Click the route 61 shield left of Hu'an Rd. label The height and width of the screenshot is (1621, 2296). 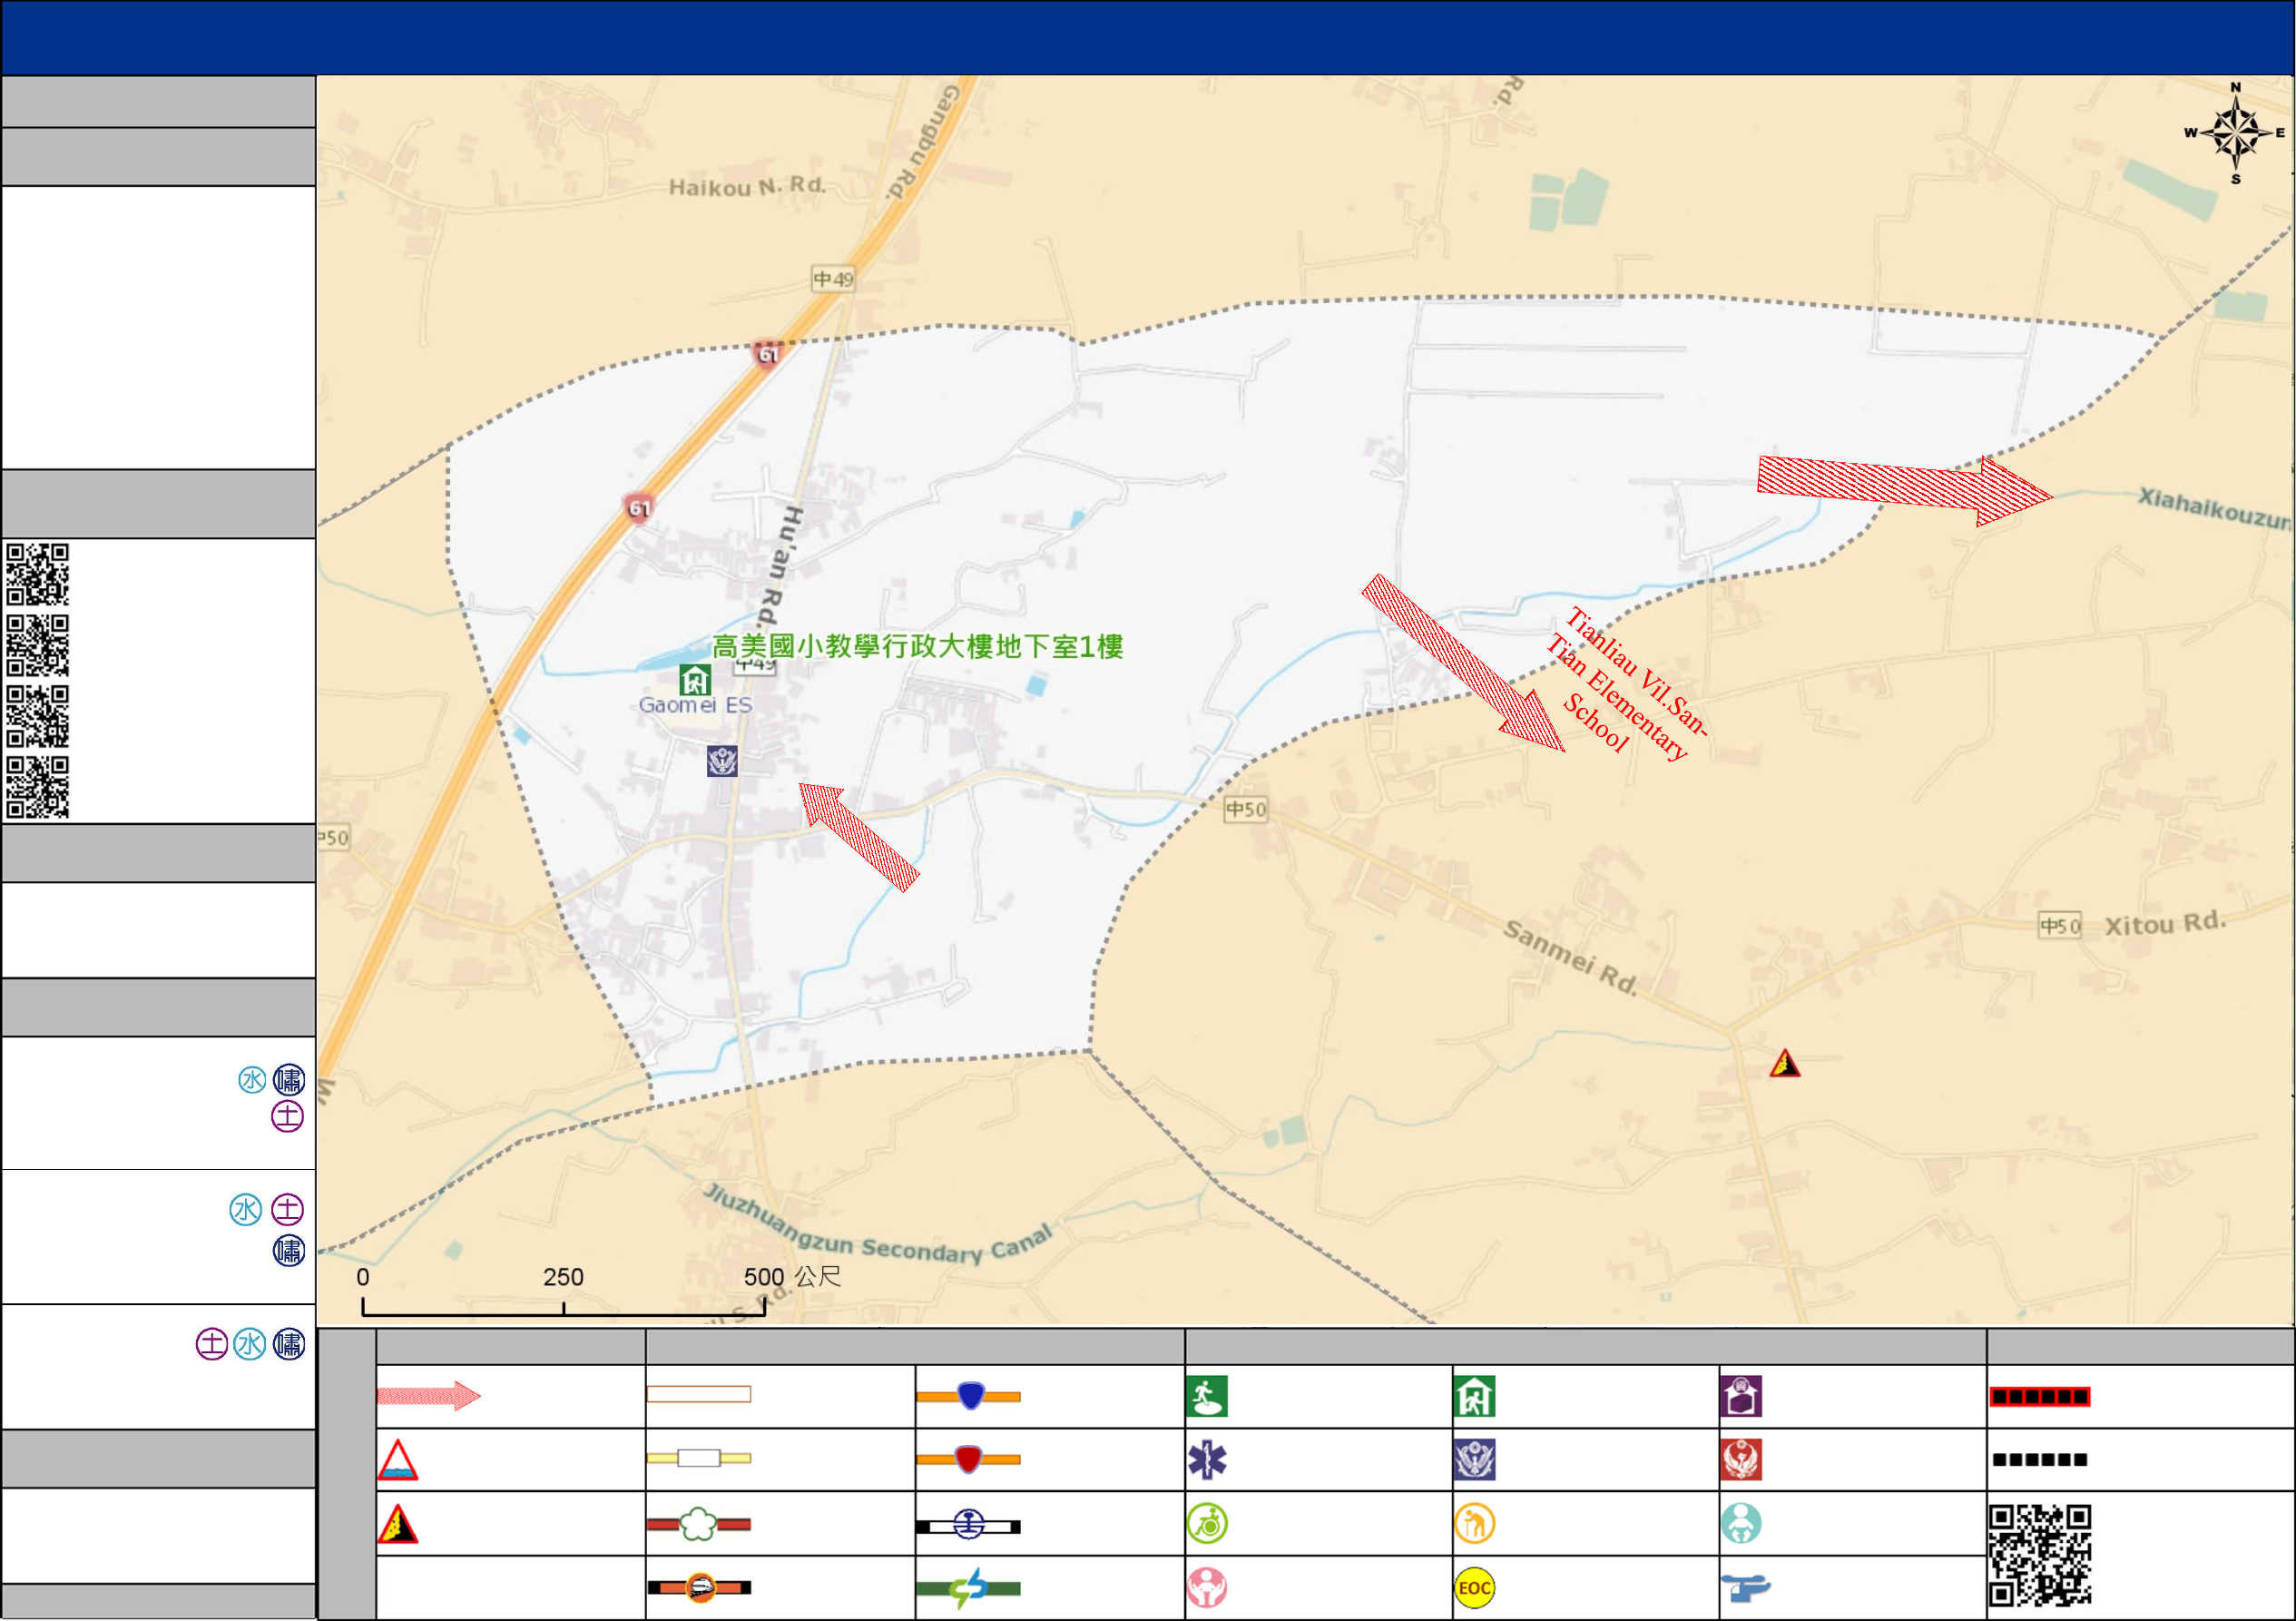(638, 508)
